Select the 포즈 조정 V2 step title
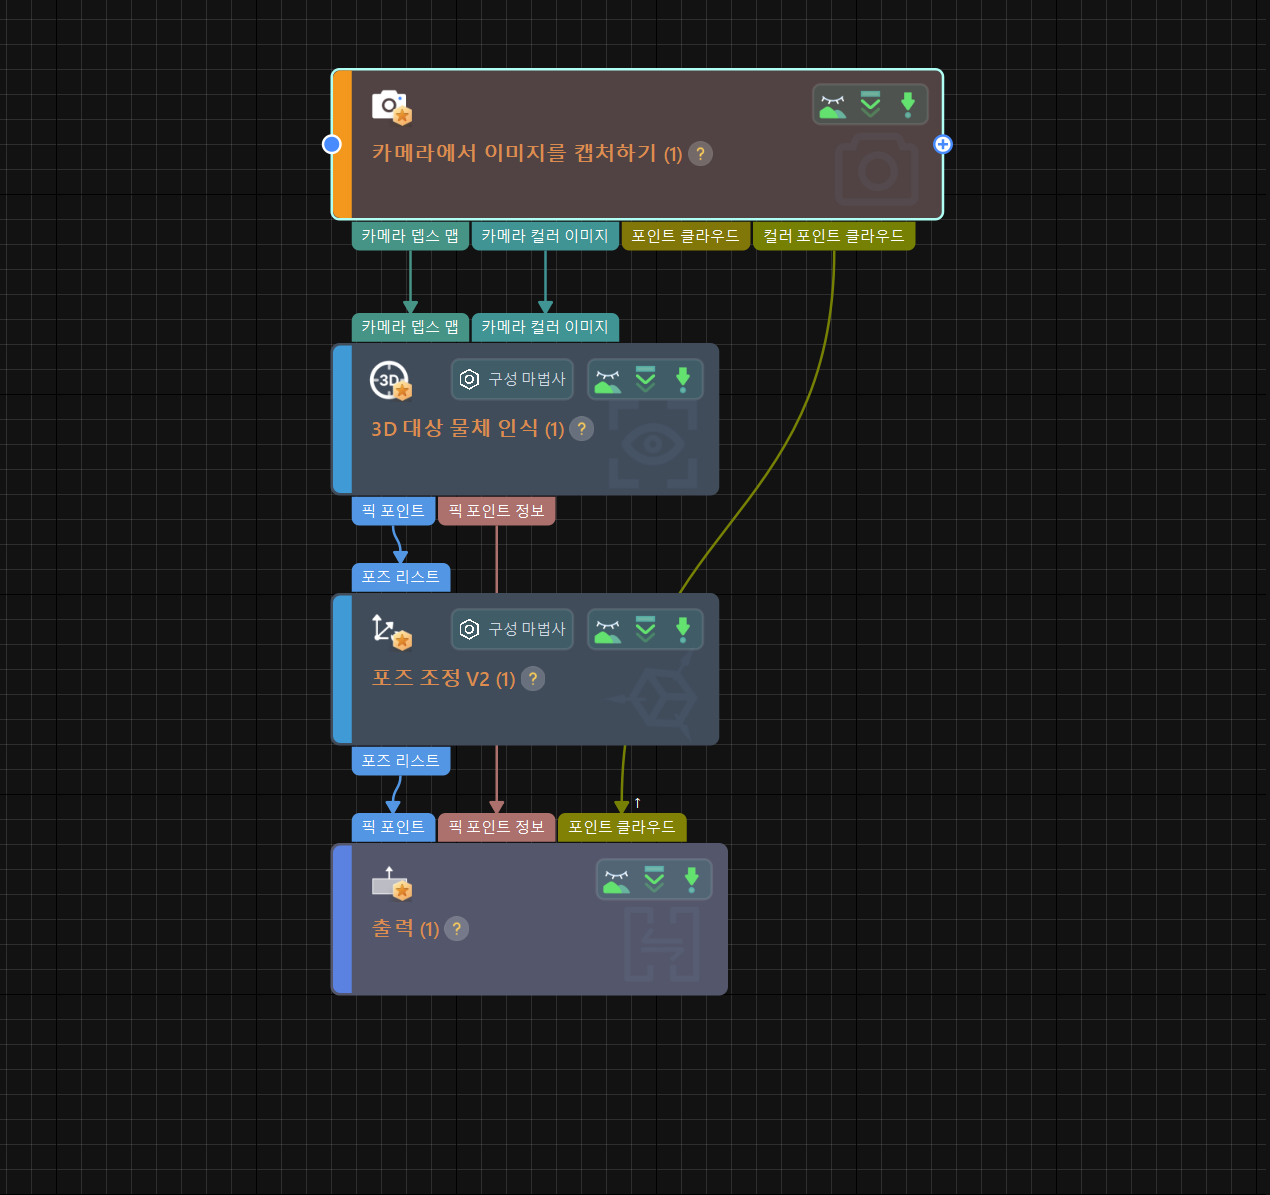Viewport: 1270px width, 1195px height. coord(444,679)
